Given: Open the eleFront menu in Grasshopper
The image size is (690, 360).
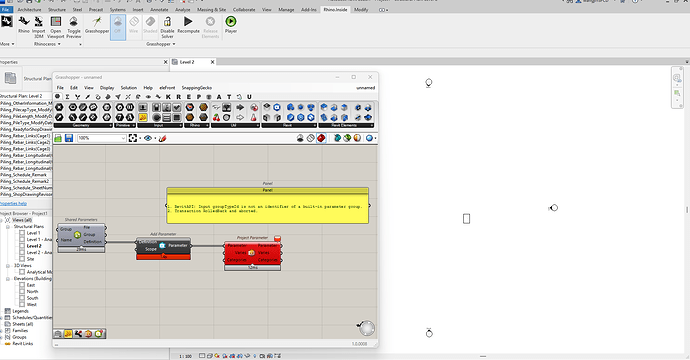Looking at the screenshot, I should [x=167, y=88].
